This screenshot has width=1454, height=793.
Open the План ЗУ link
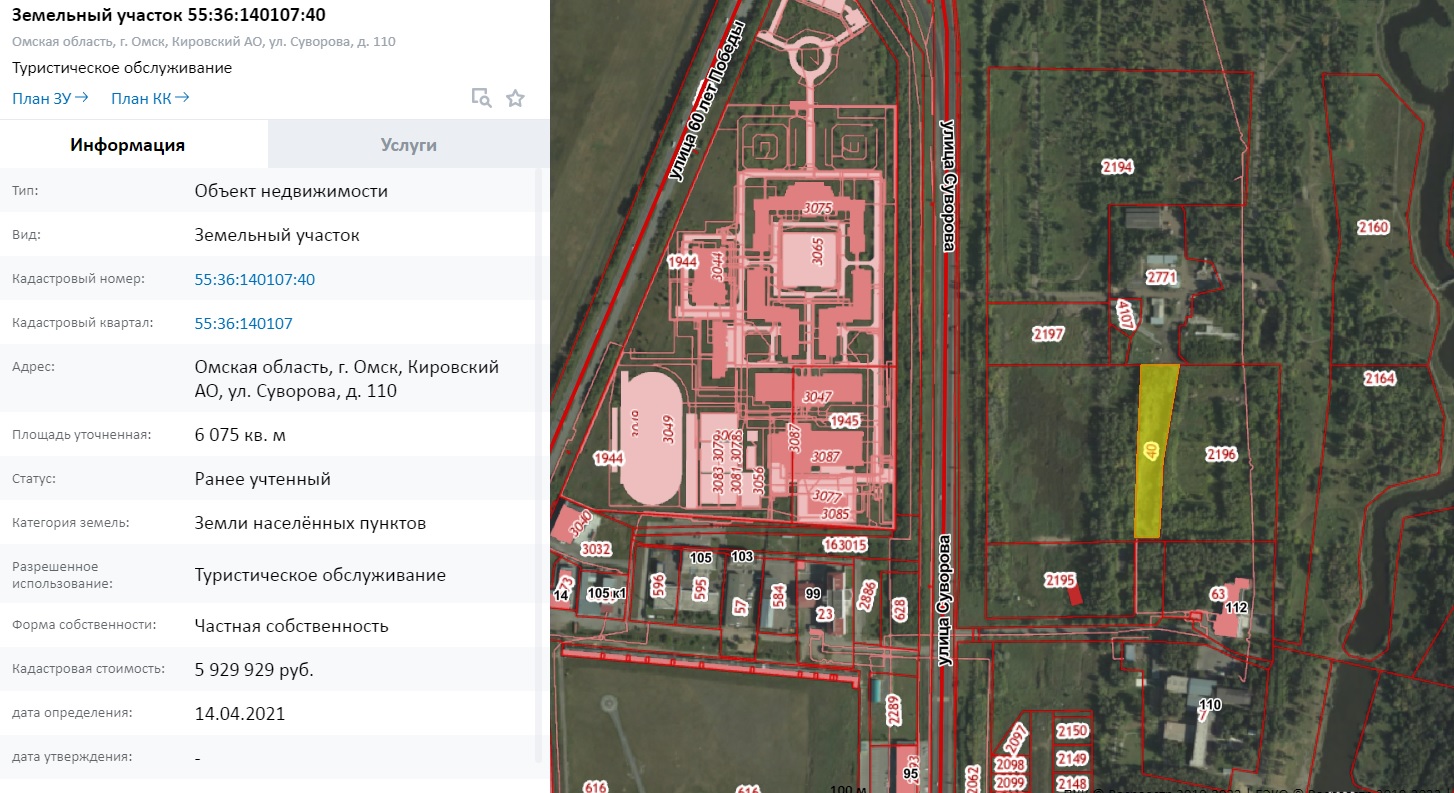[50, 98]
